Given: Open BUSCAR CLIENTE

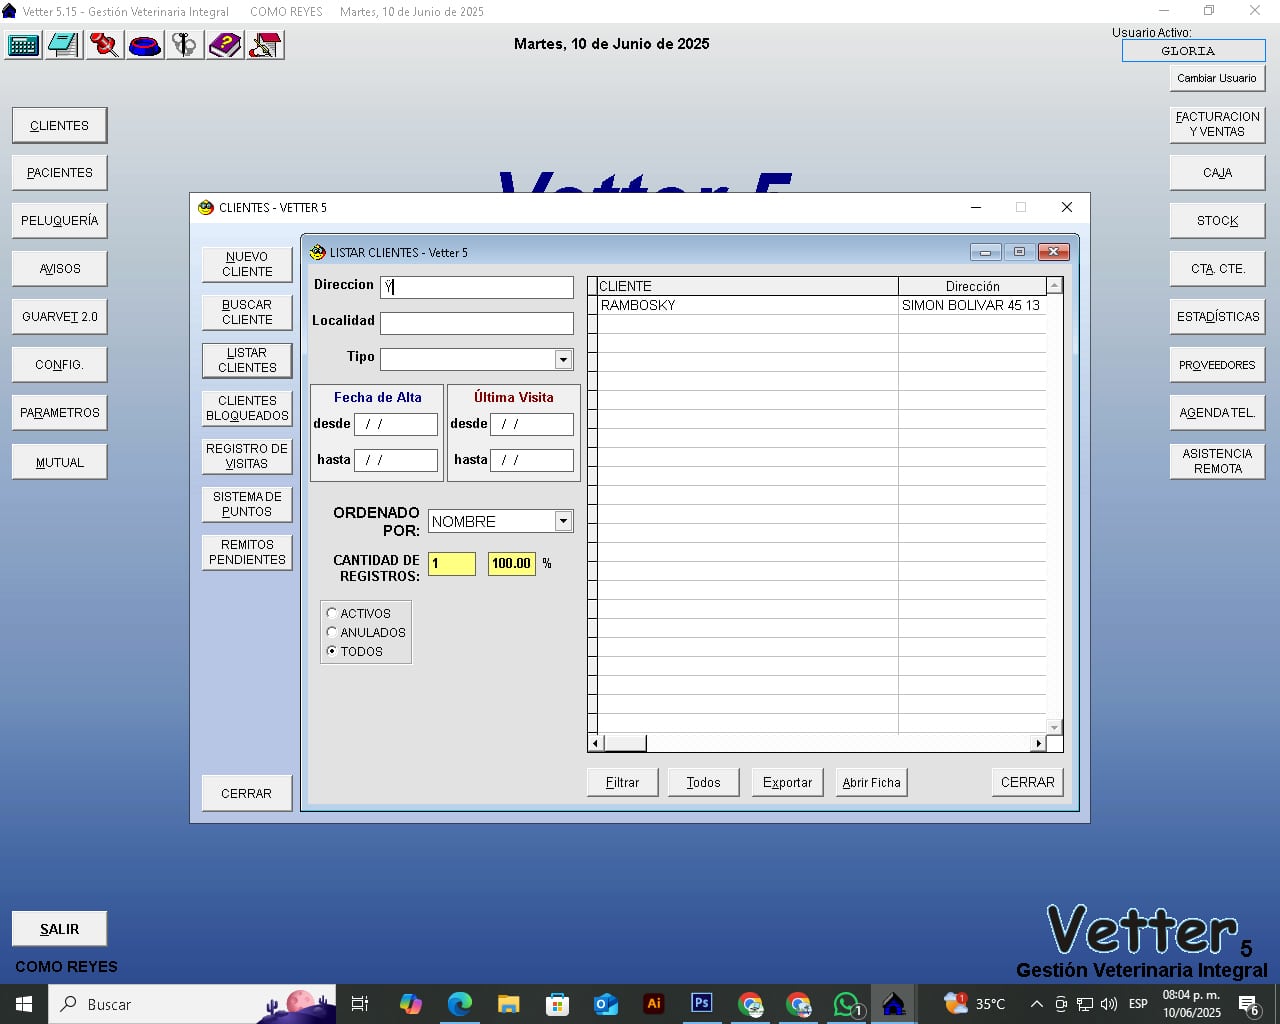Looking at the screenshot, I should [x=247, y=312].
